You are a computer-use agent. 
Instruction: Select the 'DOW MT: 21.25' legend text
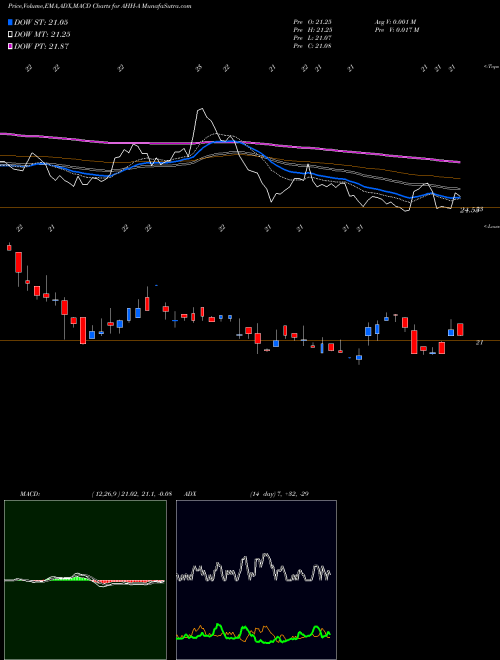42,35
